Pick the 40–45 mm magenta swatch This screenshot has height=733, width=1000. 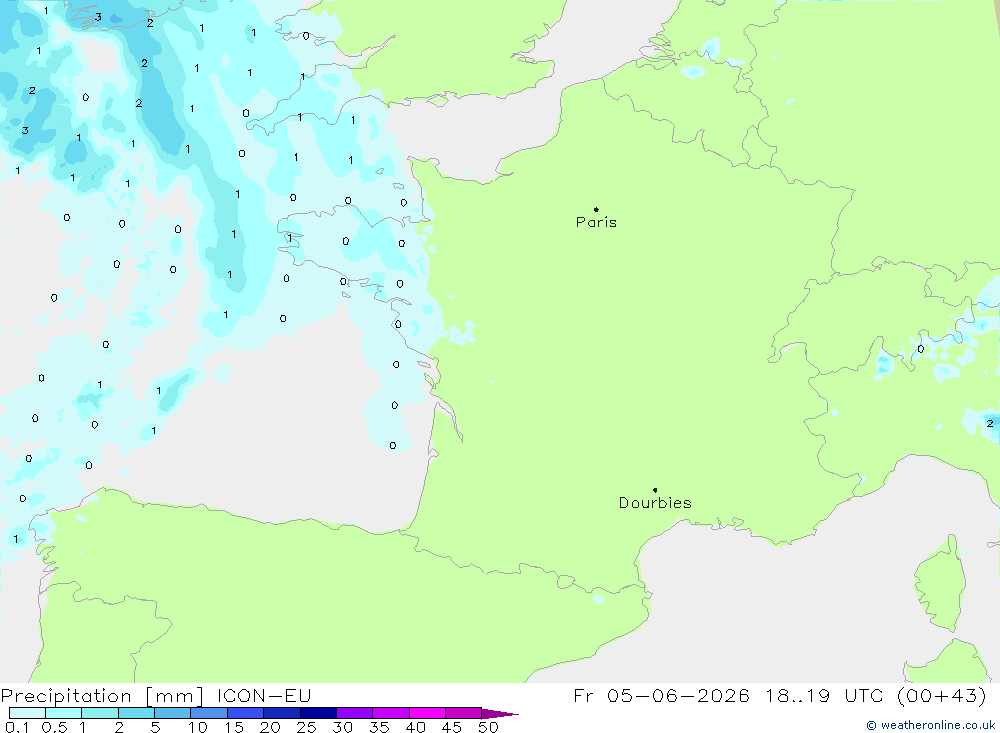click(427, 713)
